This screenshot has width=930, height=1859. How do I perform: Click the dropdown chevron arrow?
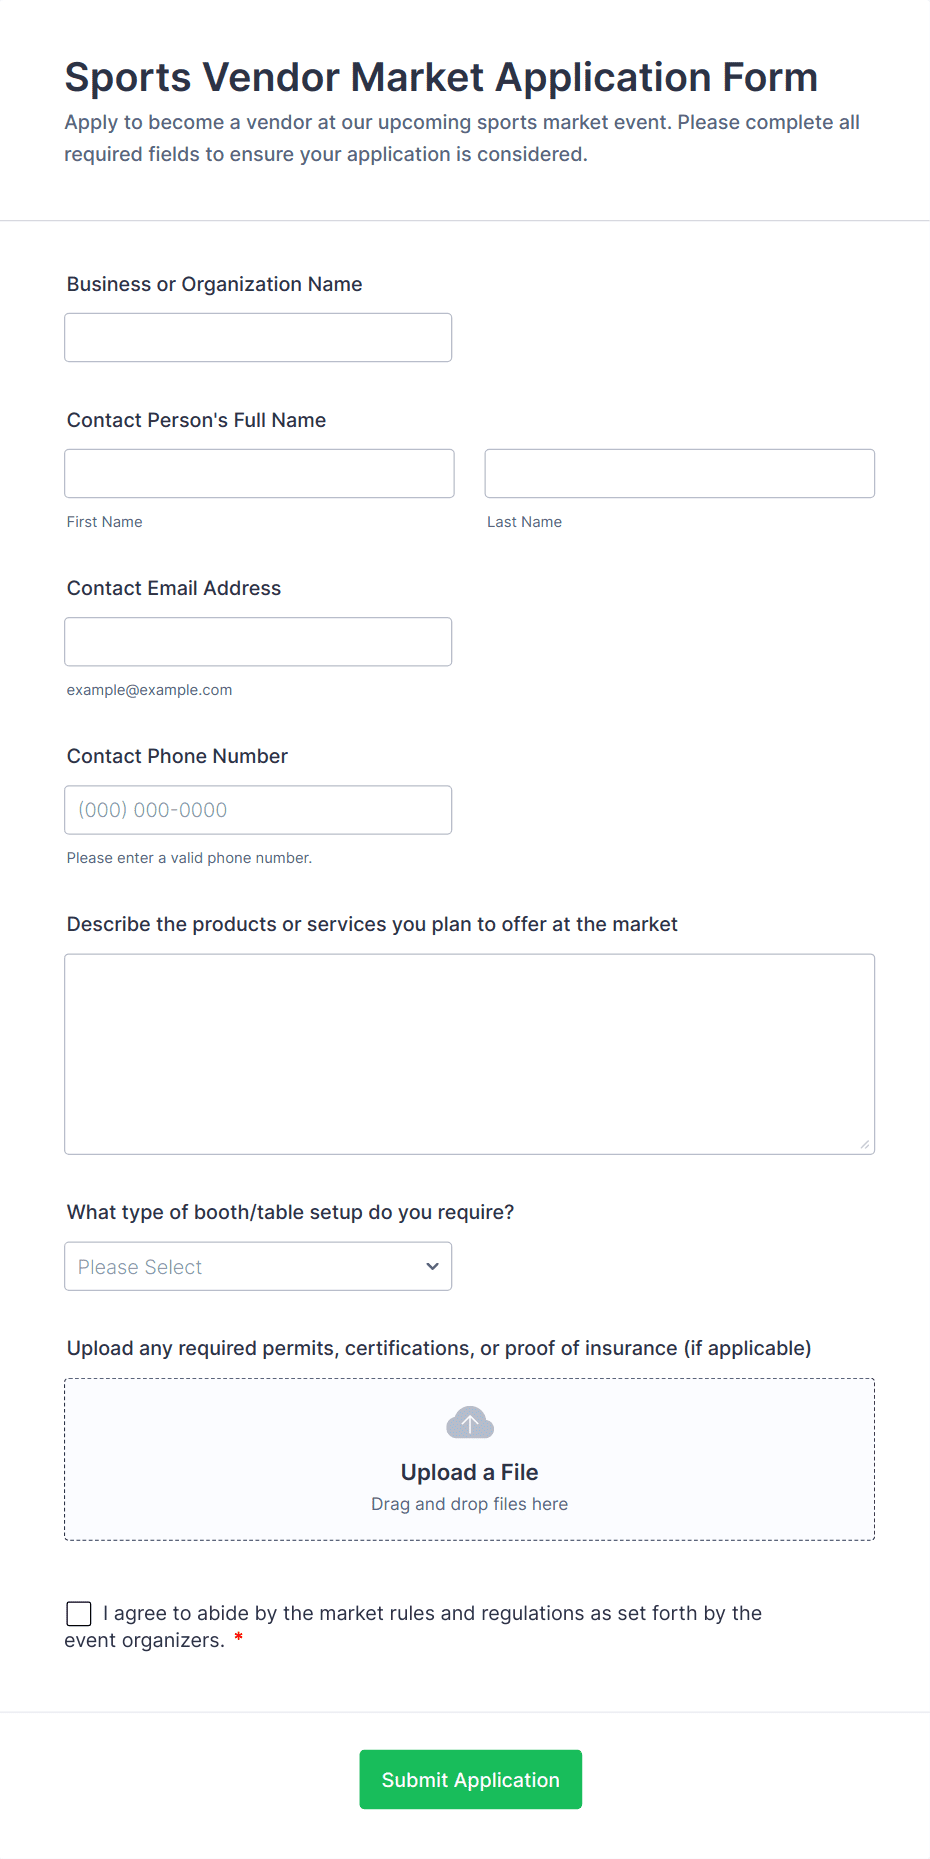tap(432, 1266)
